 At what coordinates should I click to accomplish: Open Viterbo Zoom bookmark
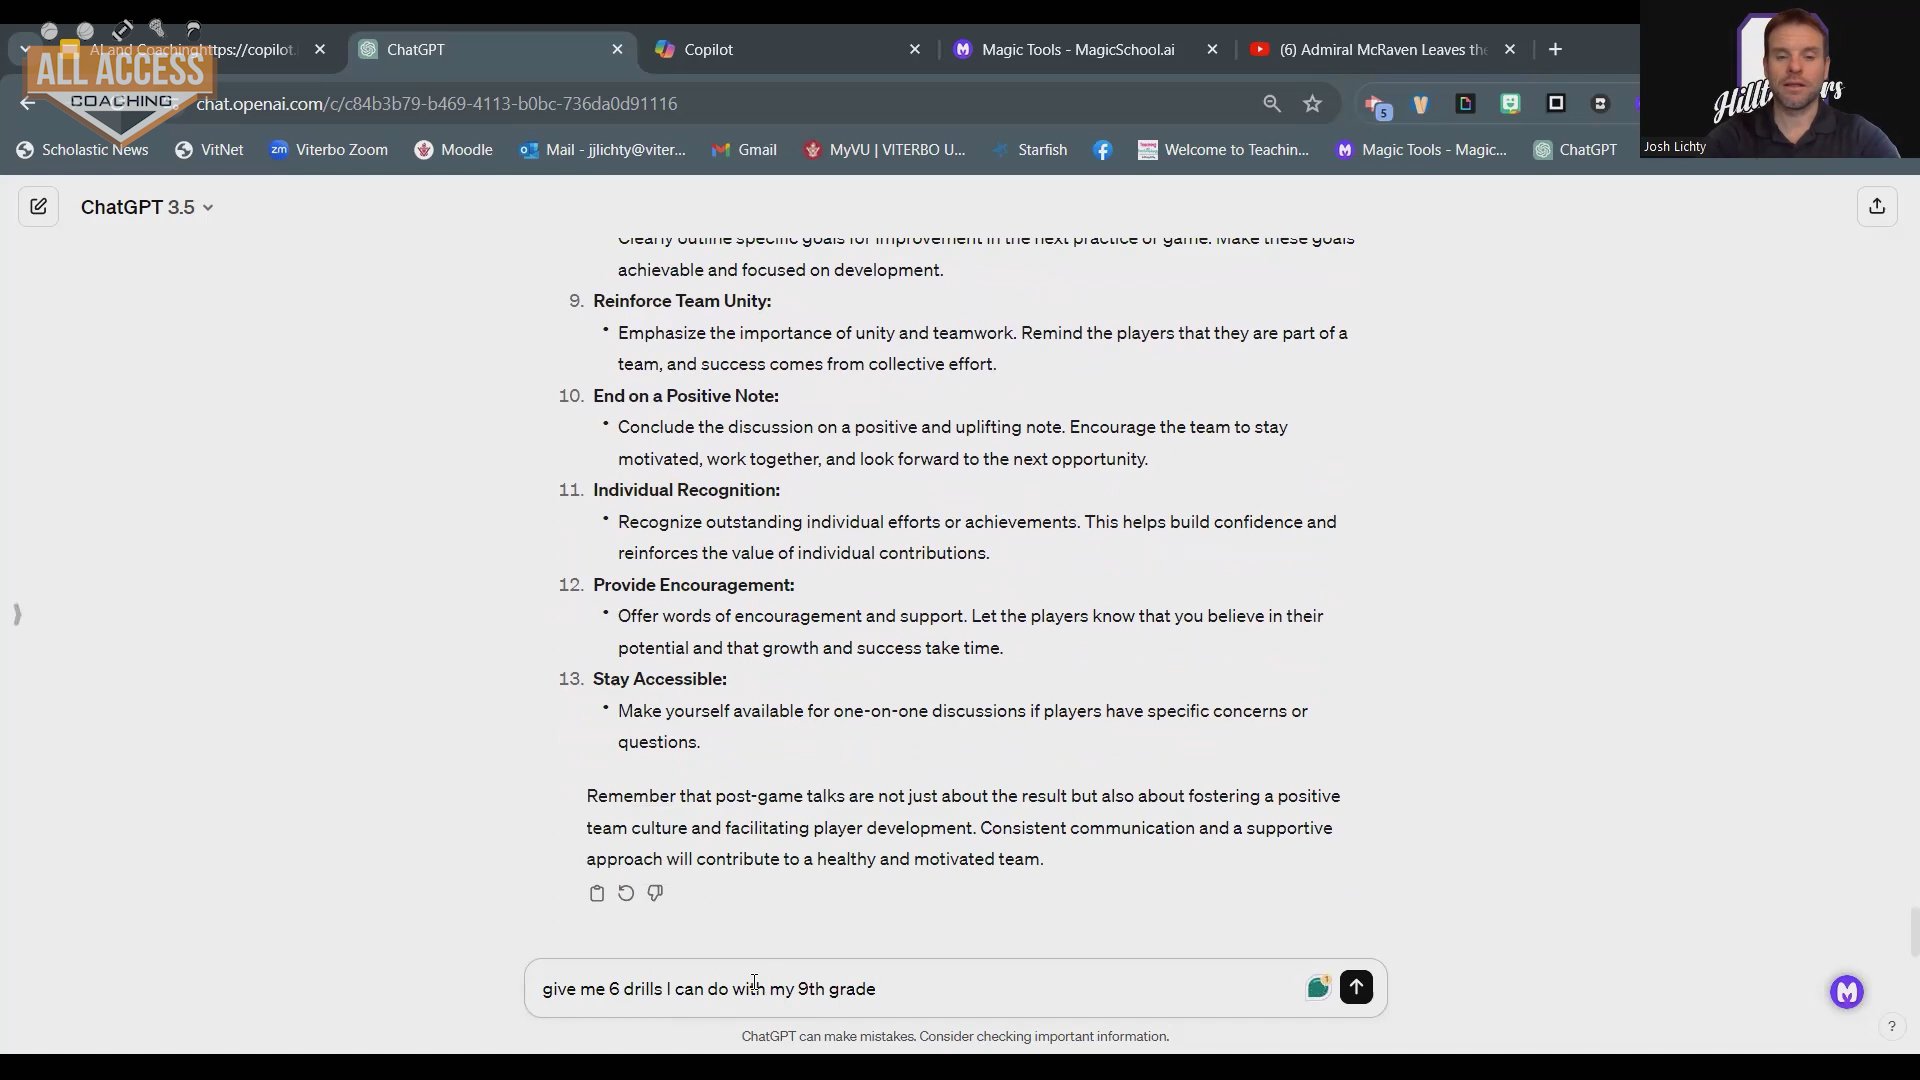tap(329, 150)
